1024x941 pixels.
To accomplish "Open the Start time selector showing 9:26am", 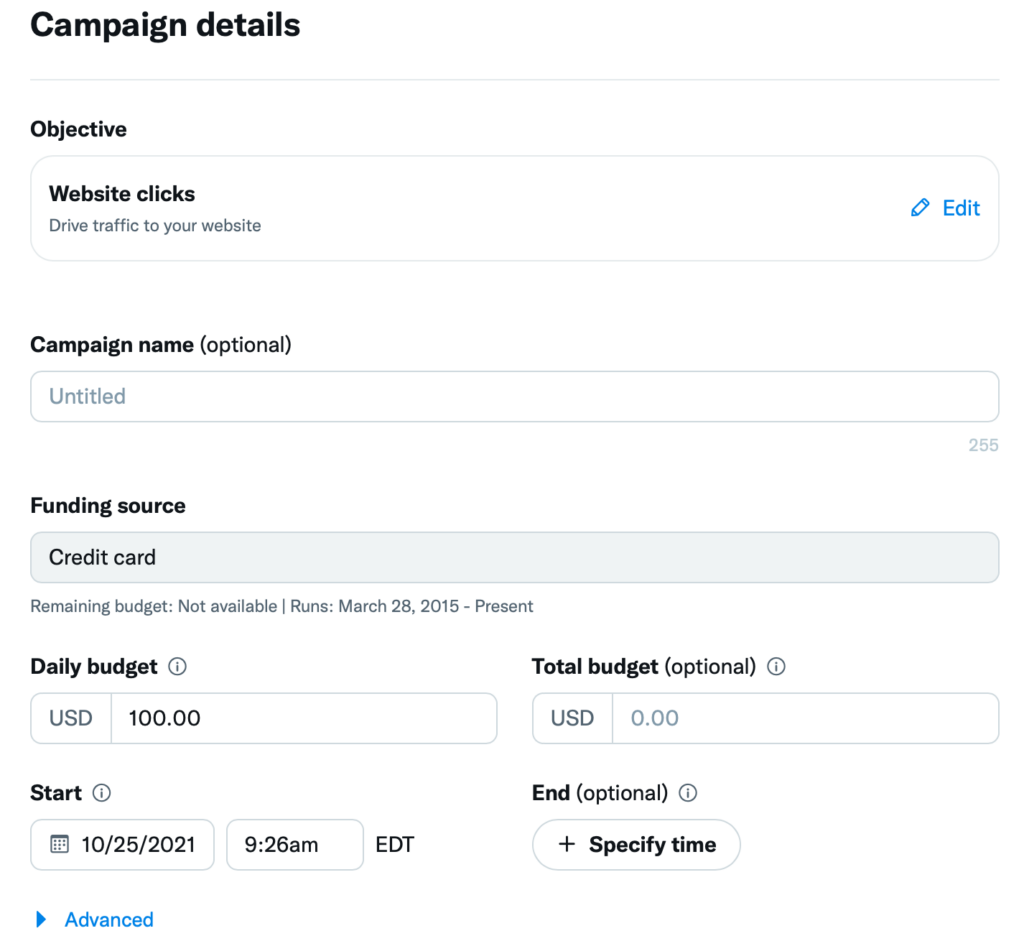I will pyautogui.click(x=294, y=845).
